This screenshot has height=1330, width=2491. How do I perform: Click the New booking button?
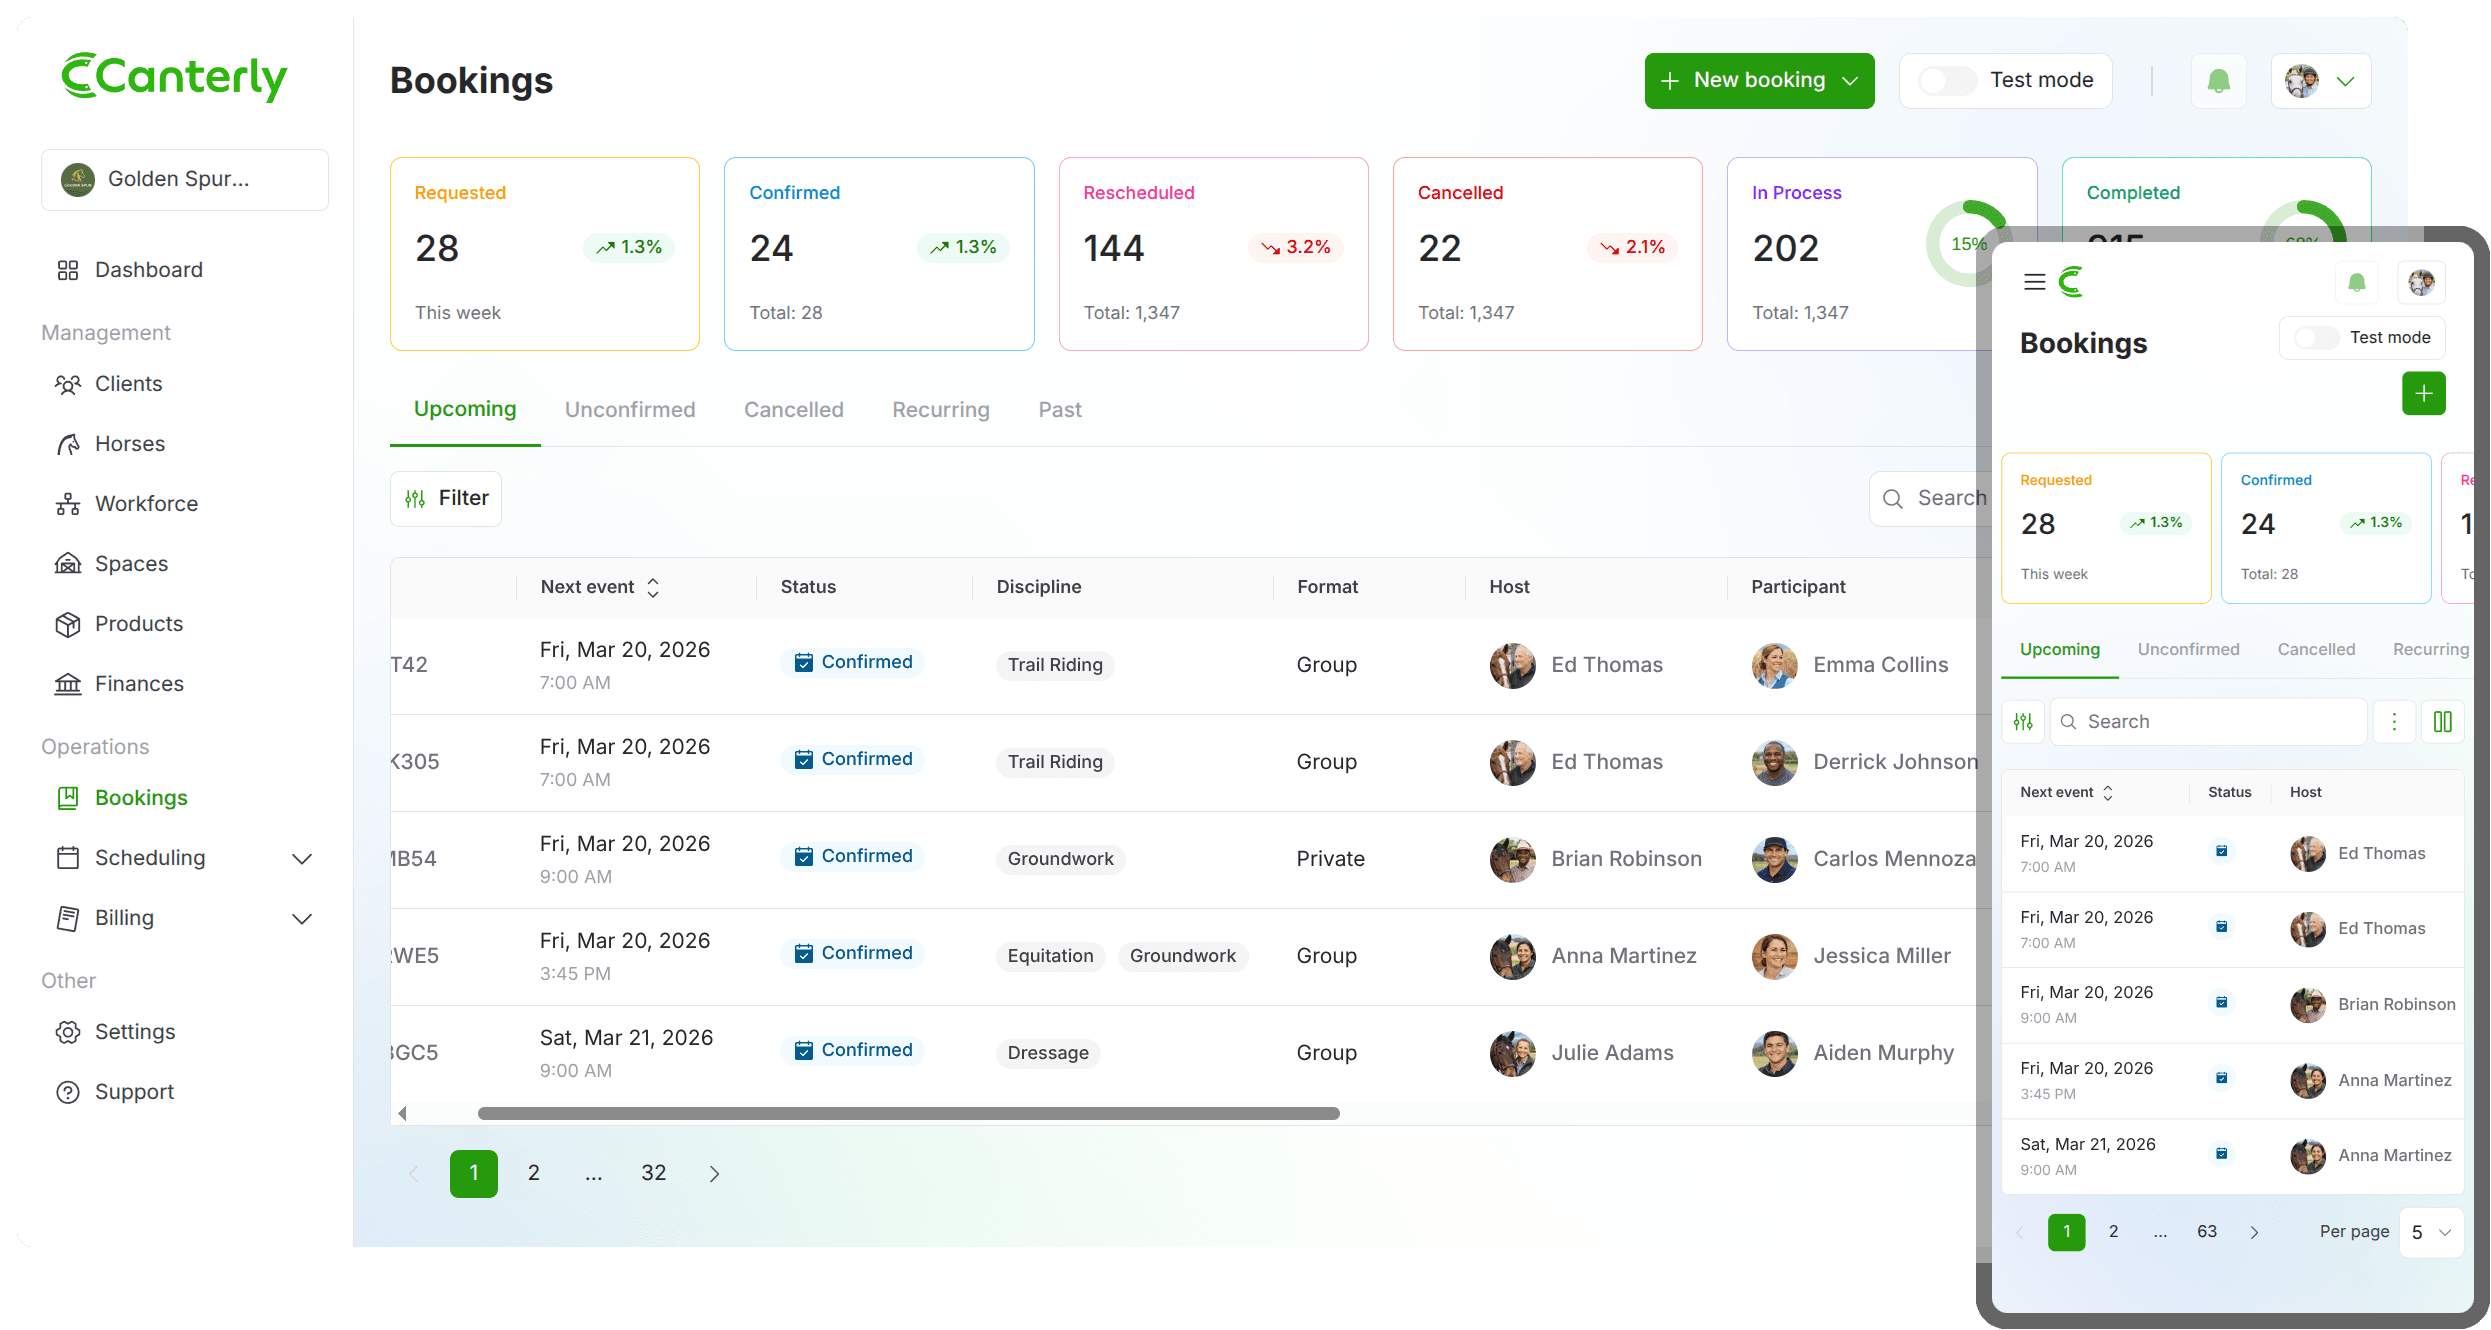point(1759,81)
